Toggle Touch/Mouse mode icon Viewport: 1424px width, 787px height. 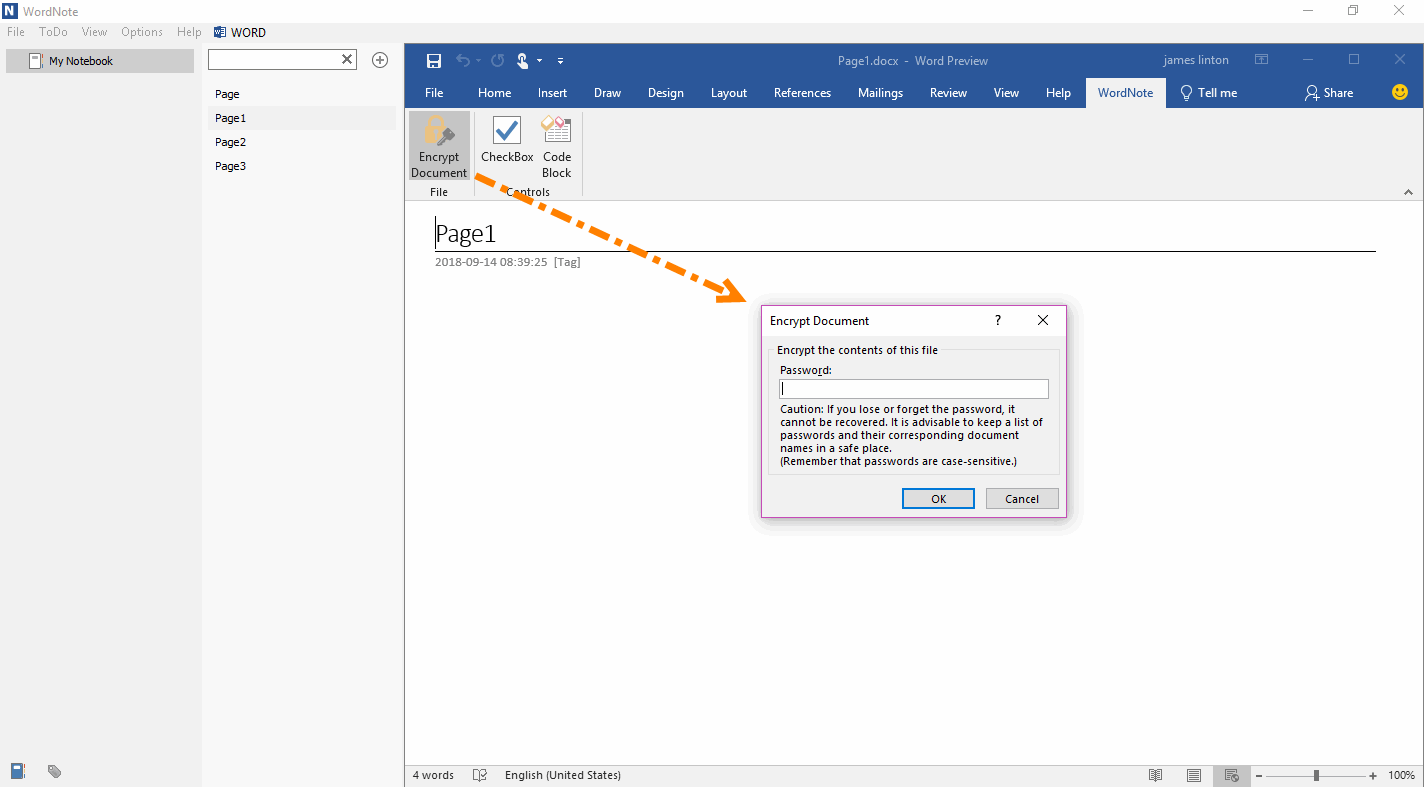522,61
